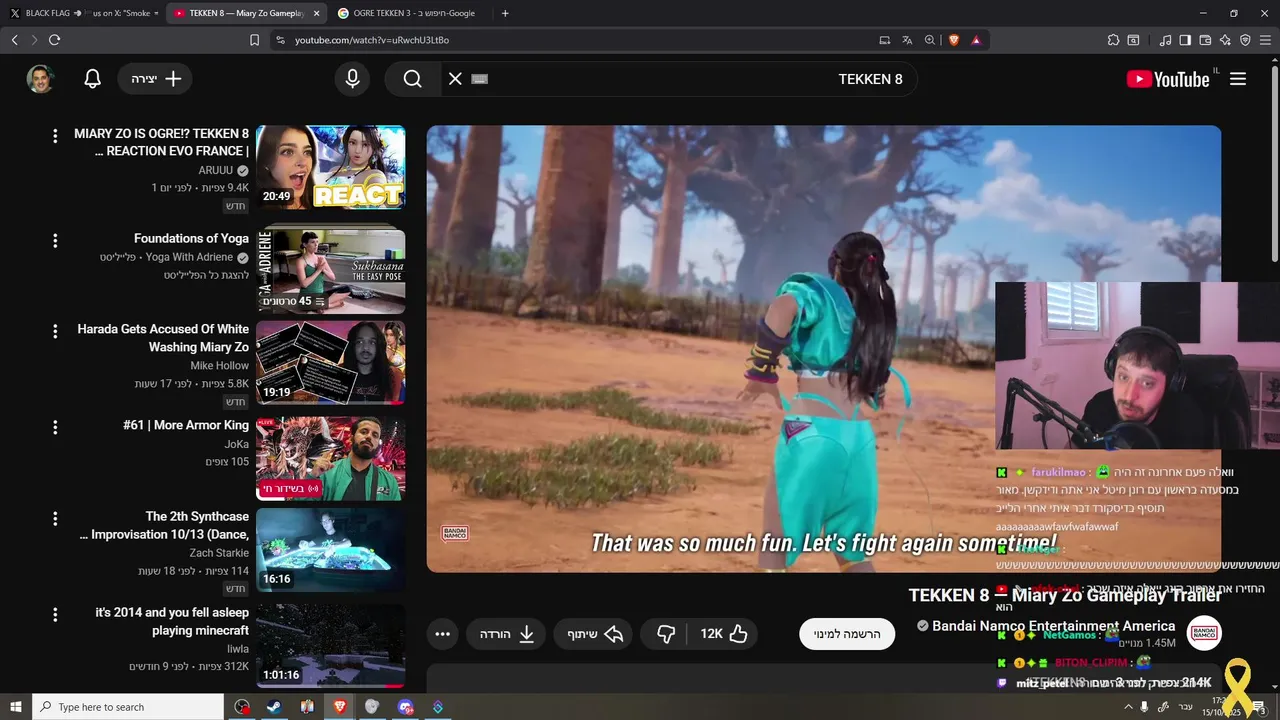
Task: Open the Brave VPN shield icon
Action: click(1245, 40)
